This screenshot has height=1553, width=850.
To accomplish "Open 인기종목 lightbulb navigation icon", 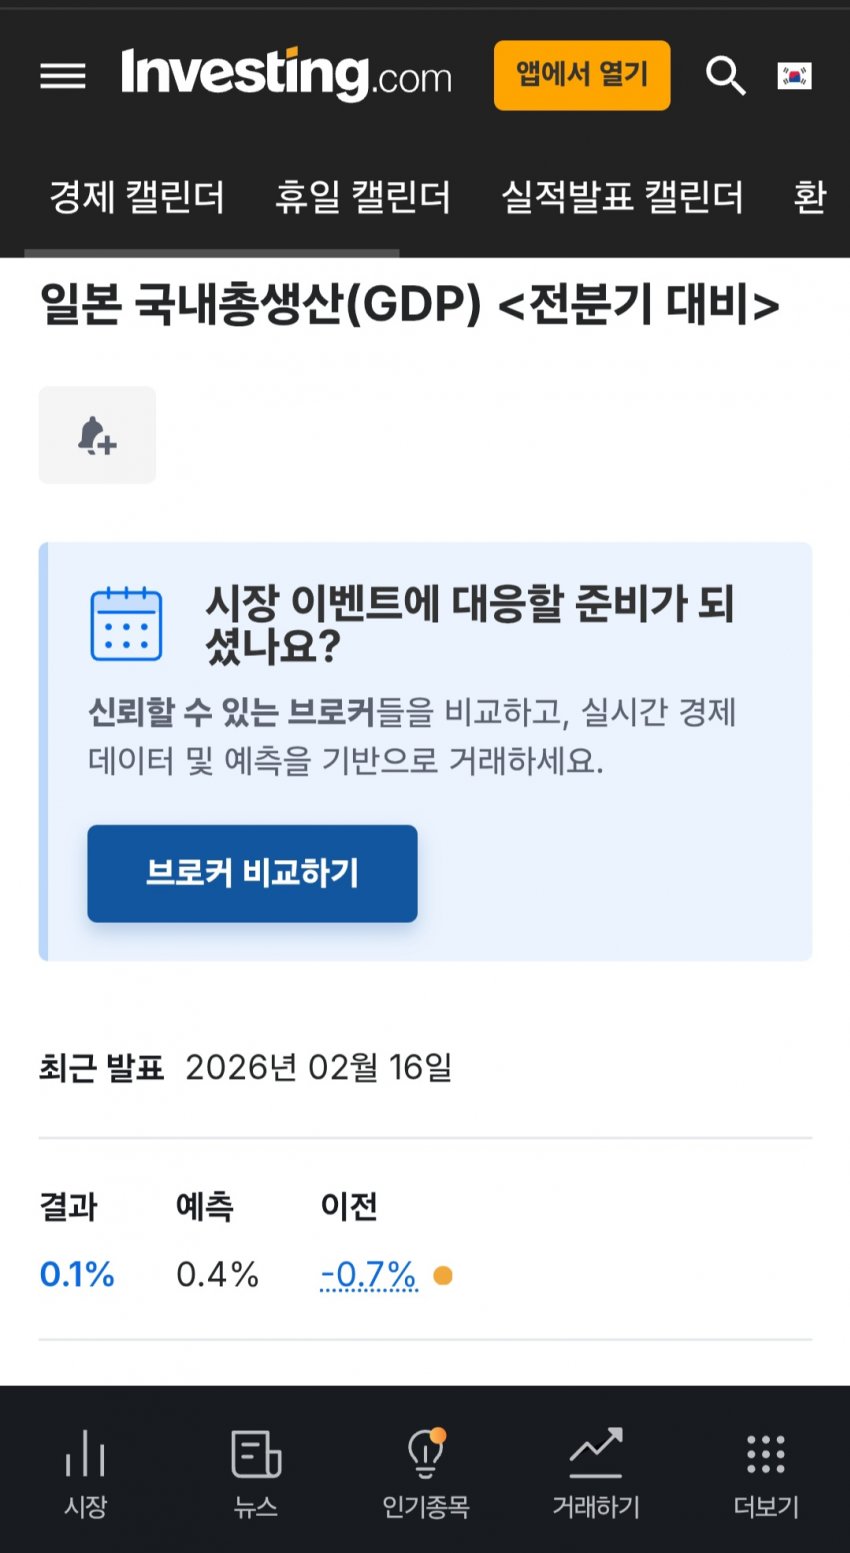I will pos(426,1472).
